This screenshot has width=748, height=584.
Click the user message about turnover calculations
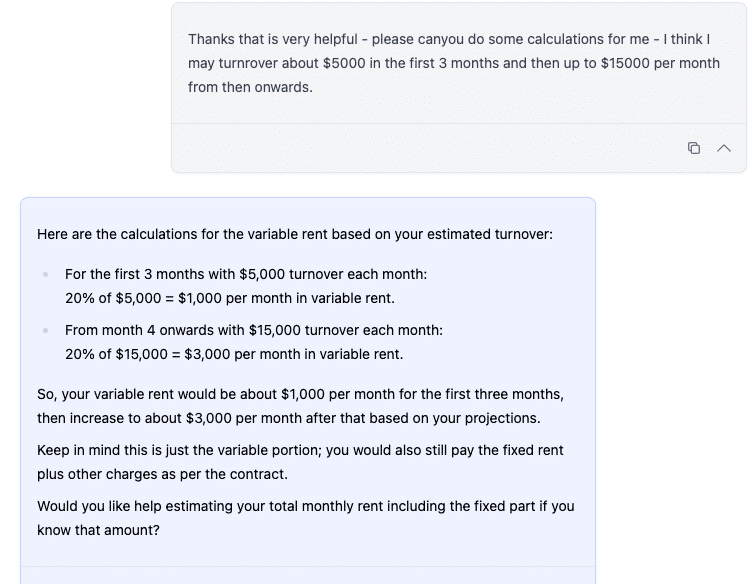[x=454, y=63]
